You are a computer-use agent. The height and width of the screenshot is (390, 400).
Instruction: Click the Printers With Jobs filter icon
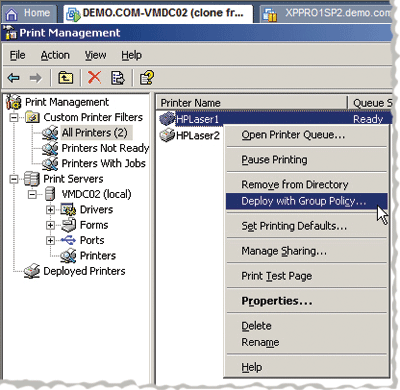[x=50, y=163]
